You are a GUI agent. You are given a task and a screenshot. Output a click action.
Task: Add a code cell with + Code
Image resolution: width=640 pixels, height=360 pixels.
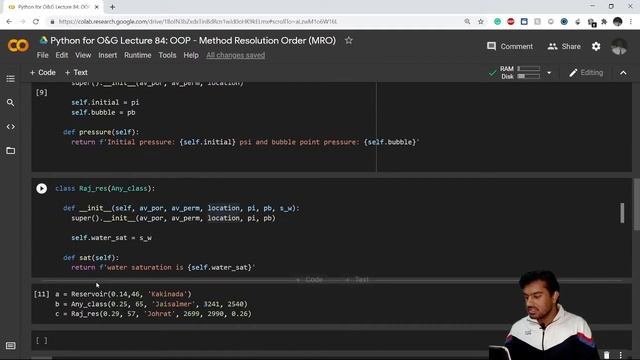coord(42,72)
